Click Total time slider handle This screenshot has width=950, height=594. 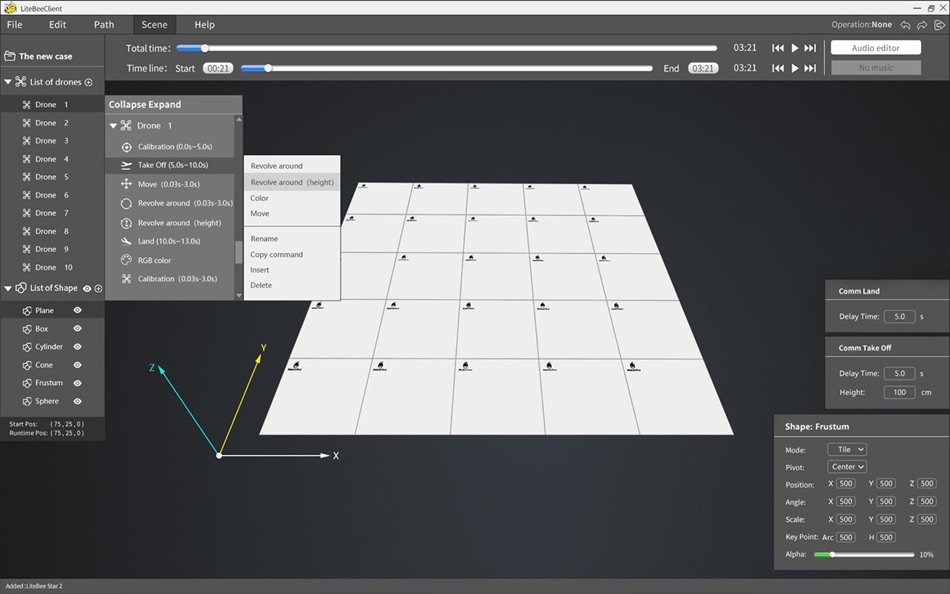[x=205, y=48]
